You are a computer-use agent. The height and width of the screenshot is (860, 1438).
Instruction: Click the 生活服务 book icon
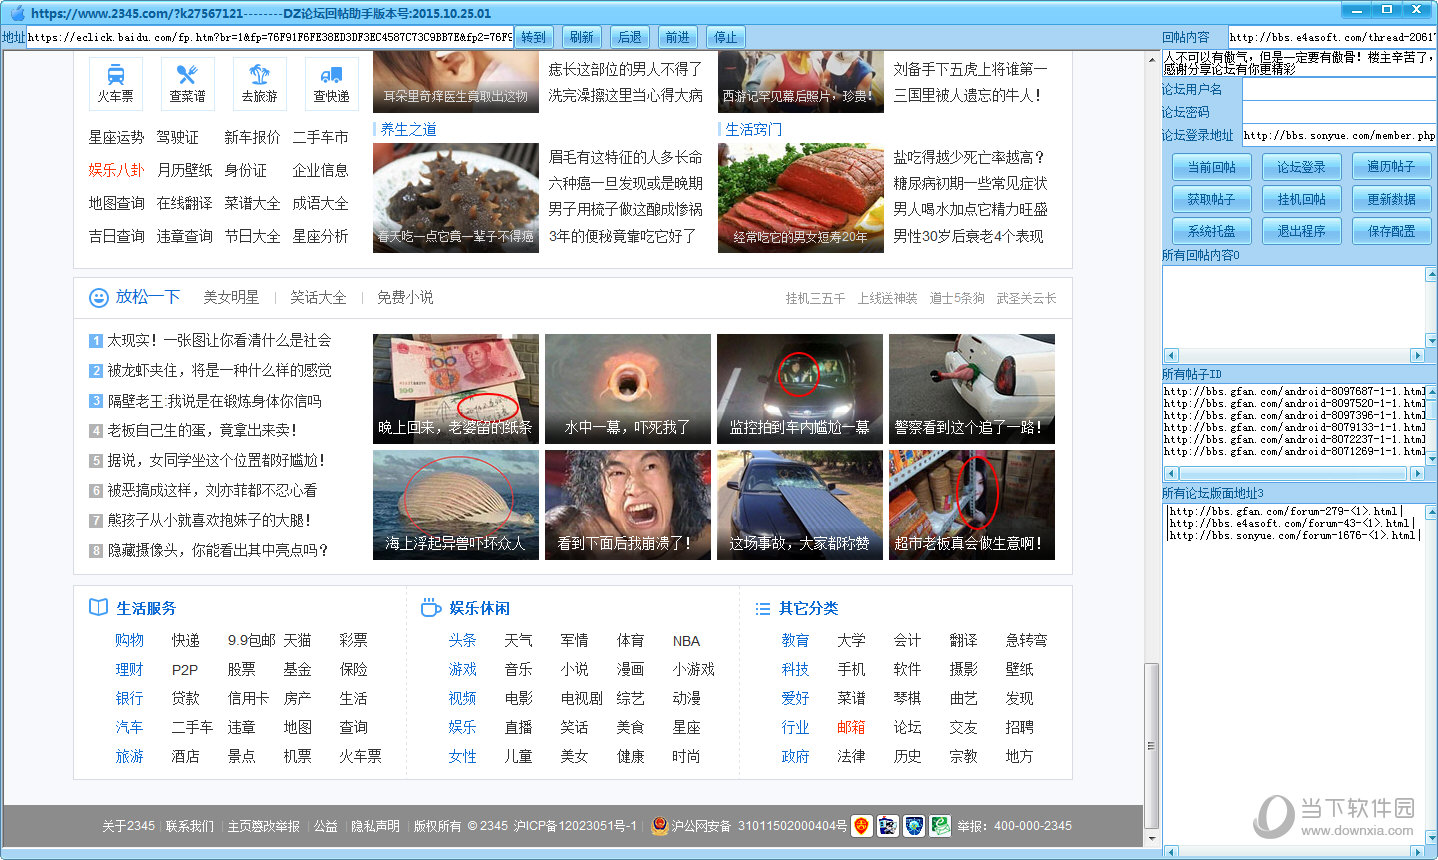pyautogui.click(x=98, y=608)
